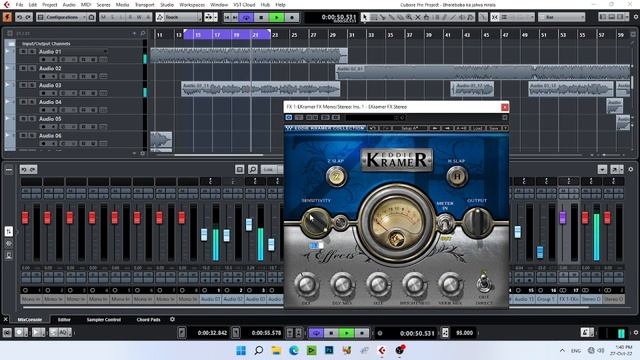Image resolution: width=640 pixels, height=360 pixels.
Task: Select the Line draw tool
Action: tap(453, 18)
